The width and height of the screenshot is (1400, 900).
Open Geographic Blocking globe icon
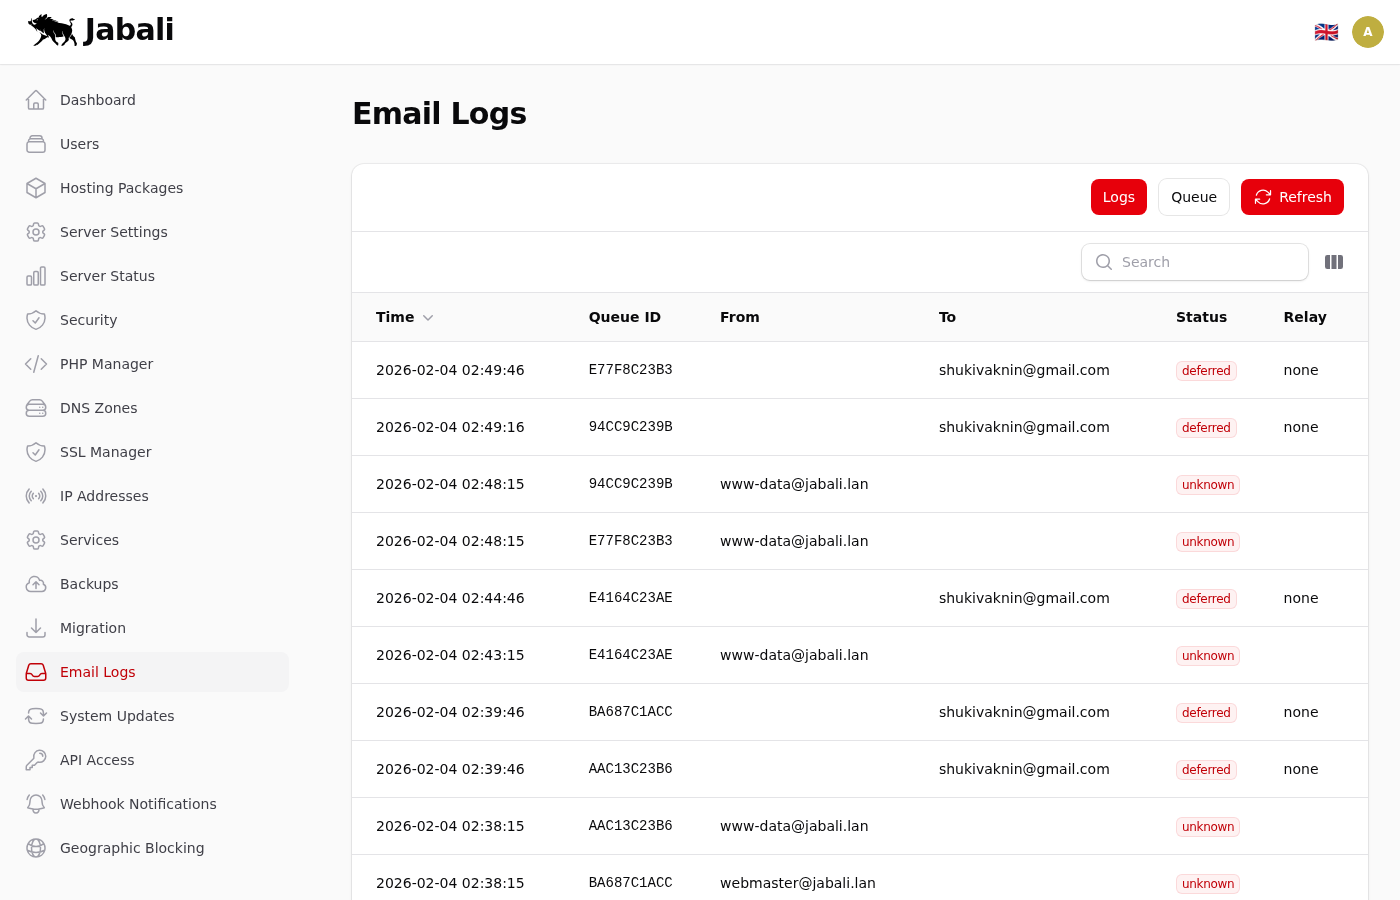[x=36, y=848]
